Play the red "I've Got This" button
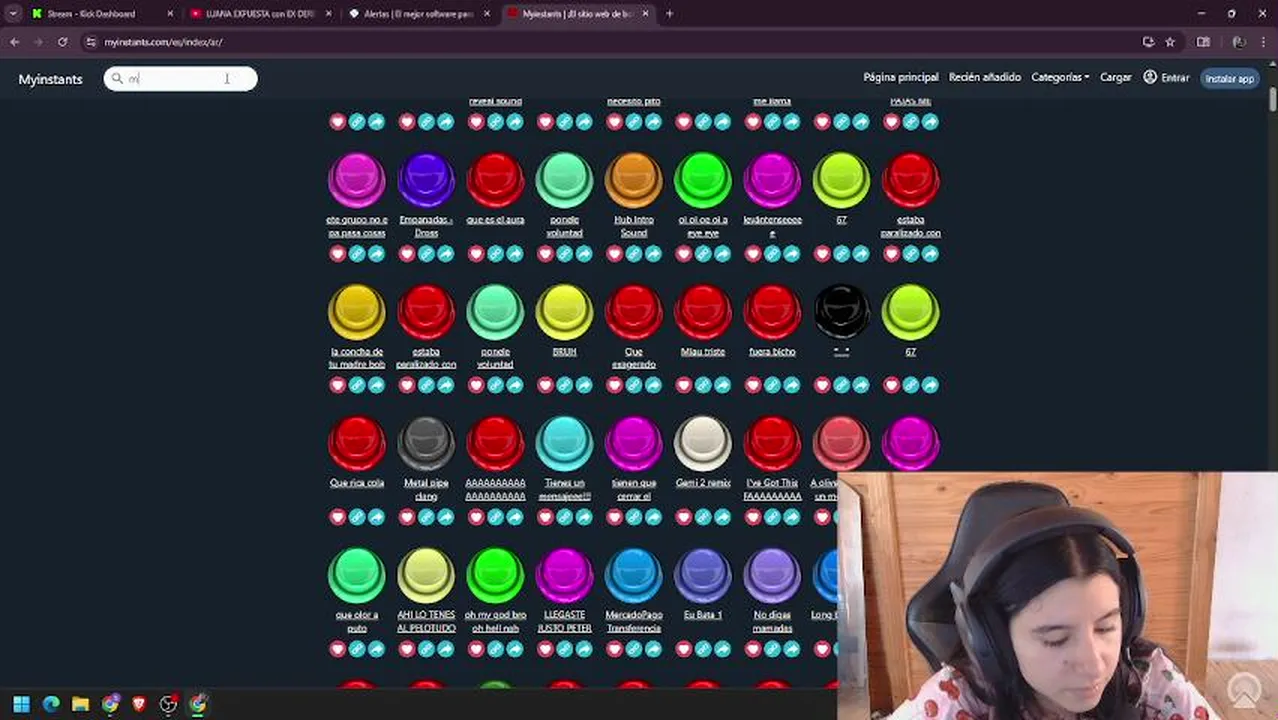The image size is (1278, 720). point(772,444)
